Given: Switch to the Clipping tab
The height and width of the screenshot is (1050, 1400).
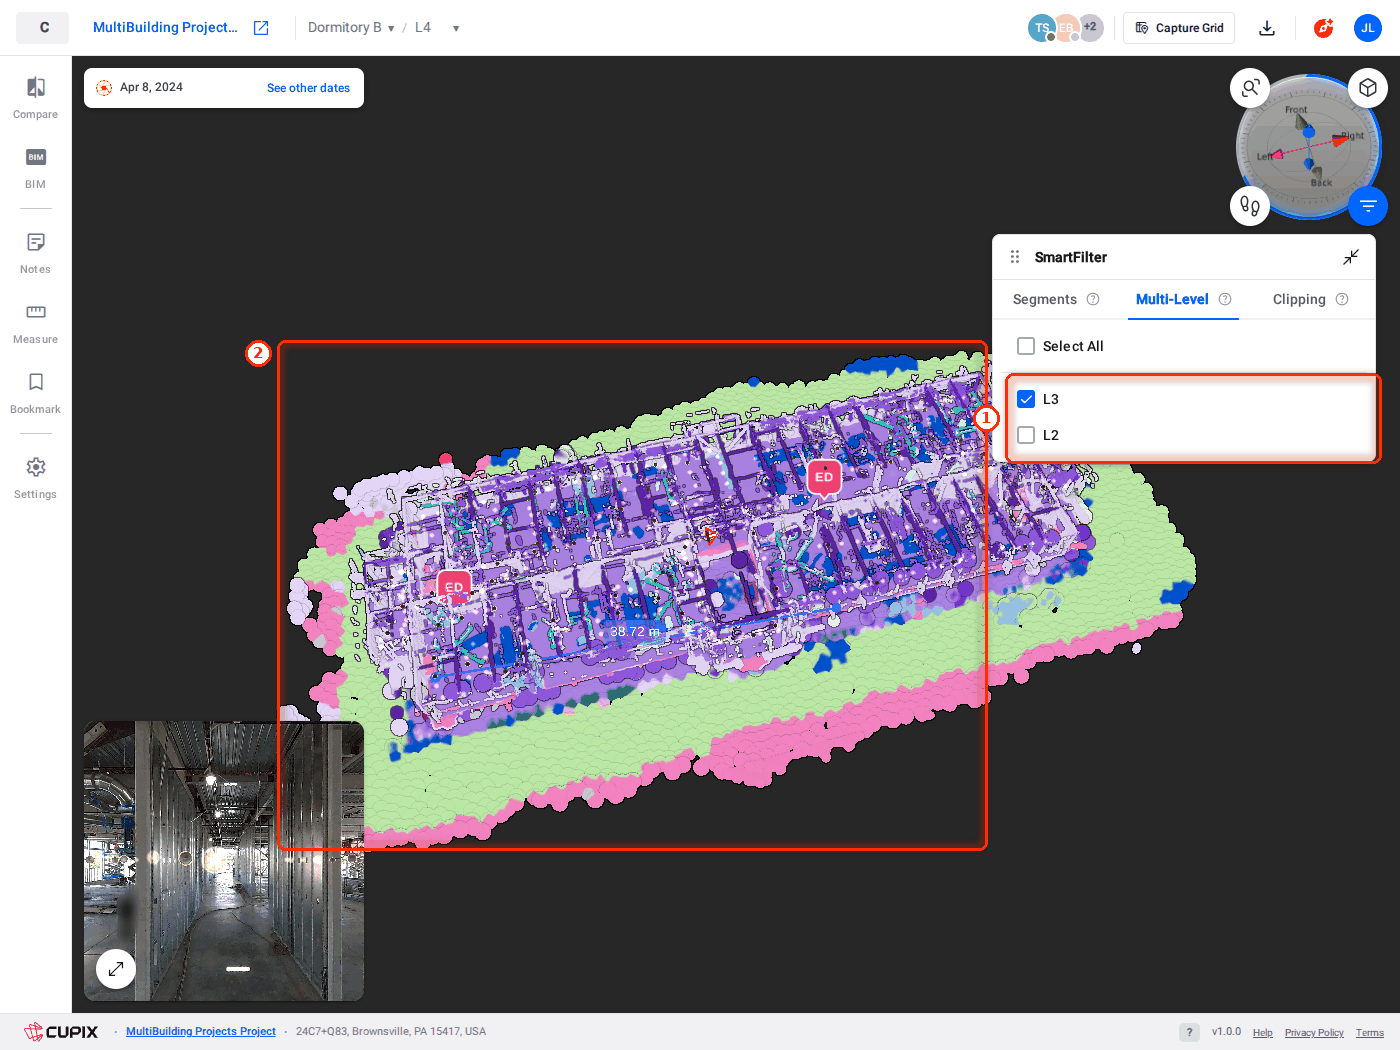Looking at the screenshot, I should pos(1299,299).
